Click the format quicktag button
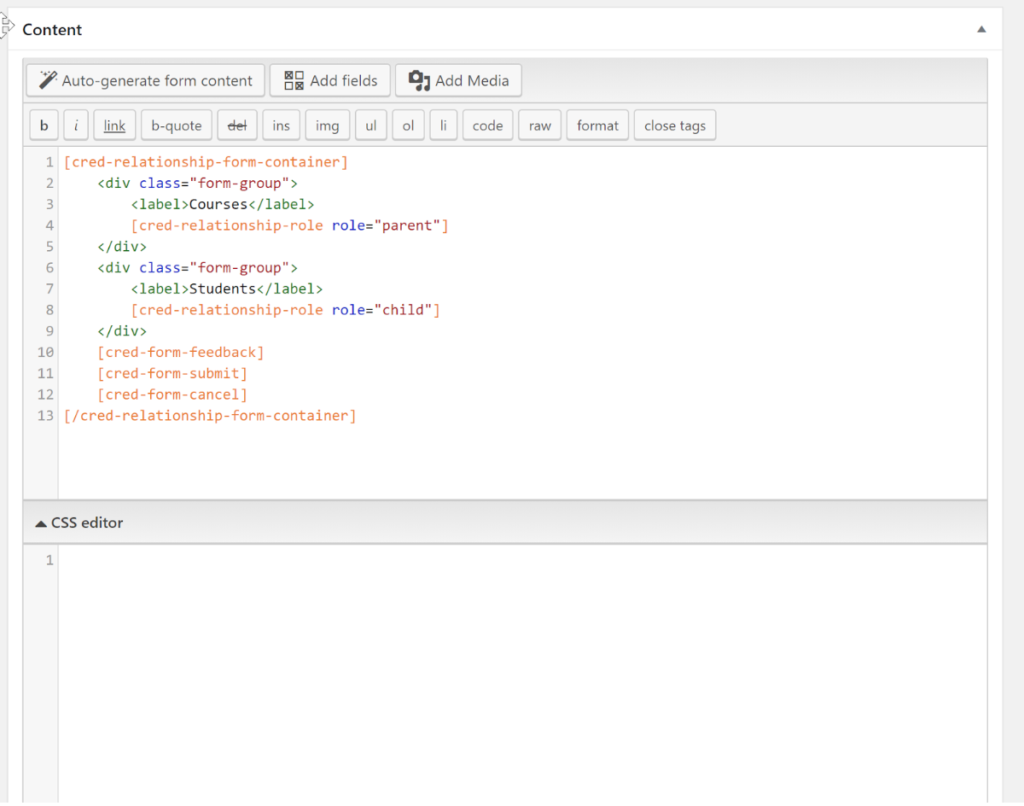The height and width of the screenshot is (806, 1024). [597, 126]
